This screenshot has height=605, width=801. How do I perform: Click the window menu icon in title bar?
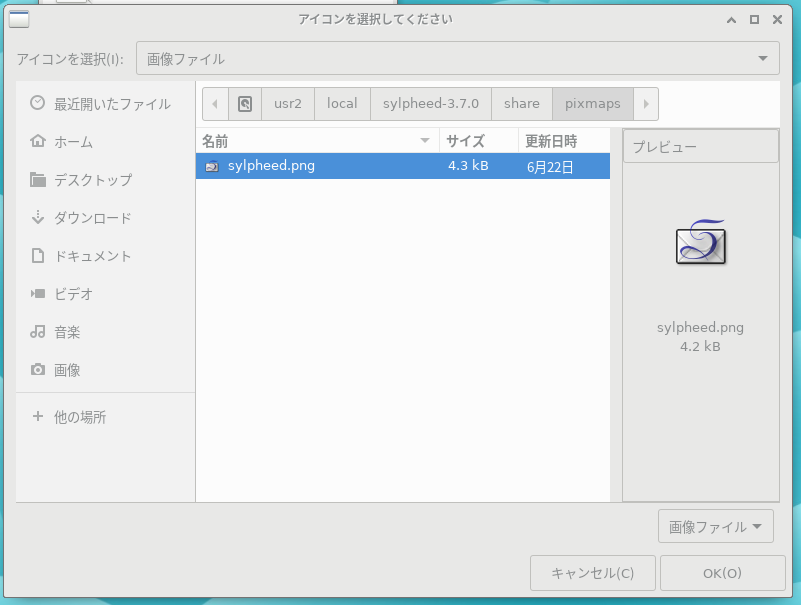[x=19, y=19]
